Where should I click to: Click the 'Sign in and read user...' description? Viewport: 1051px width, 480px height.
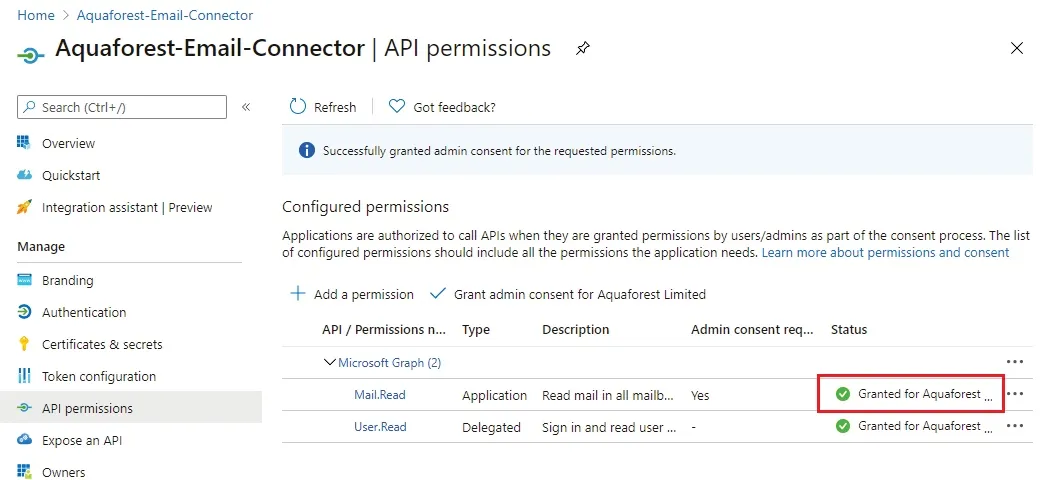(x=609, y=427)
